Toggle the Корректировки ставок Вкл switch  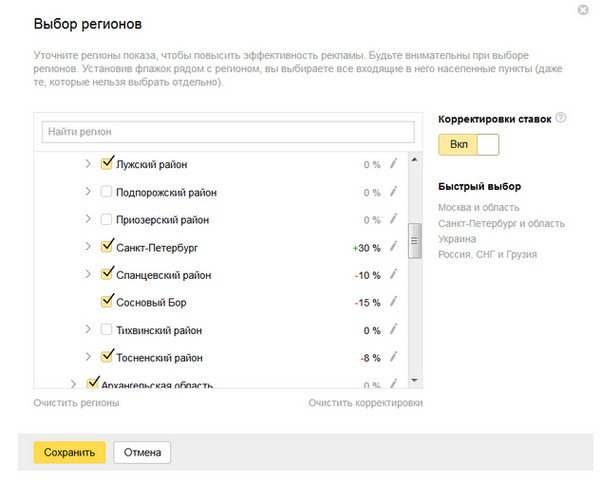[x=468, y=145]
